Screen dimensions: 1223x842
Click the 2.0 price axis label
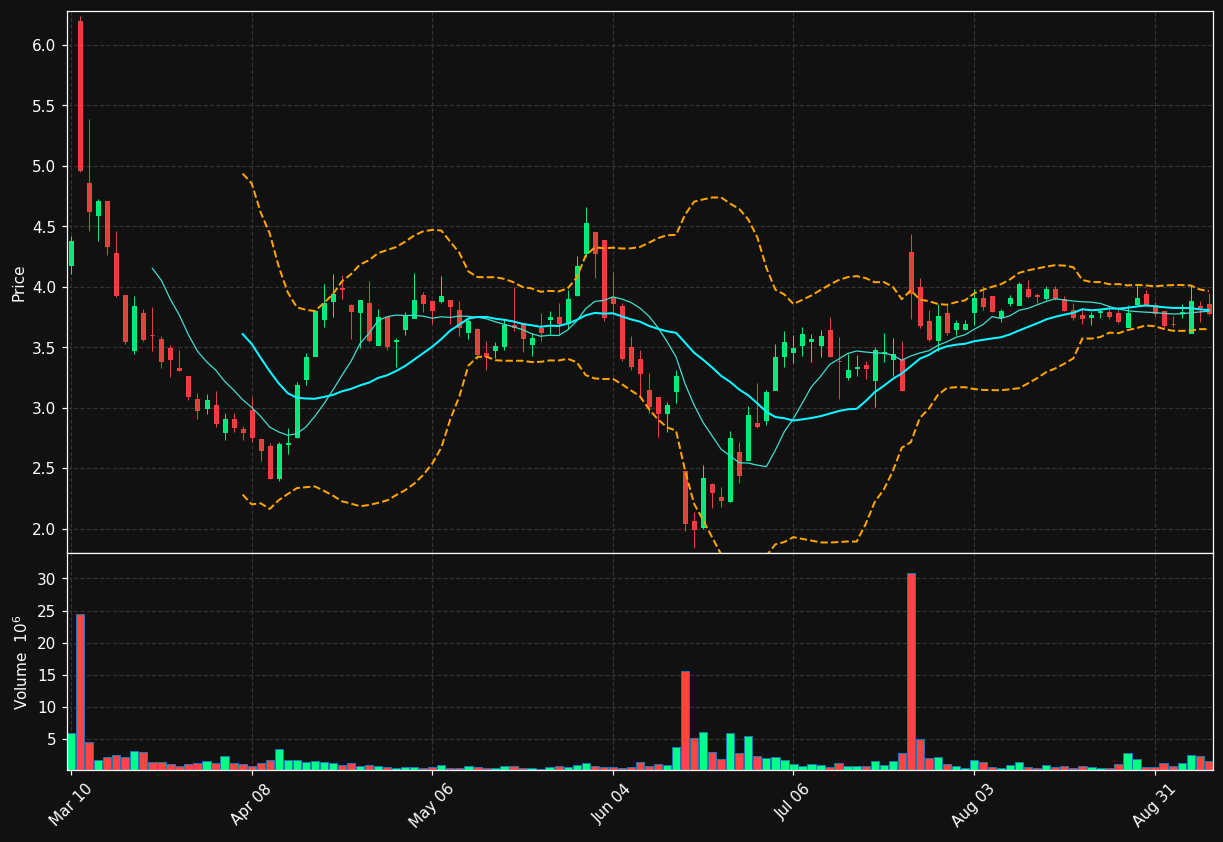click(43, 529)
